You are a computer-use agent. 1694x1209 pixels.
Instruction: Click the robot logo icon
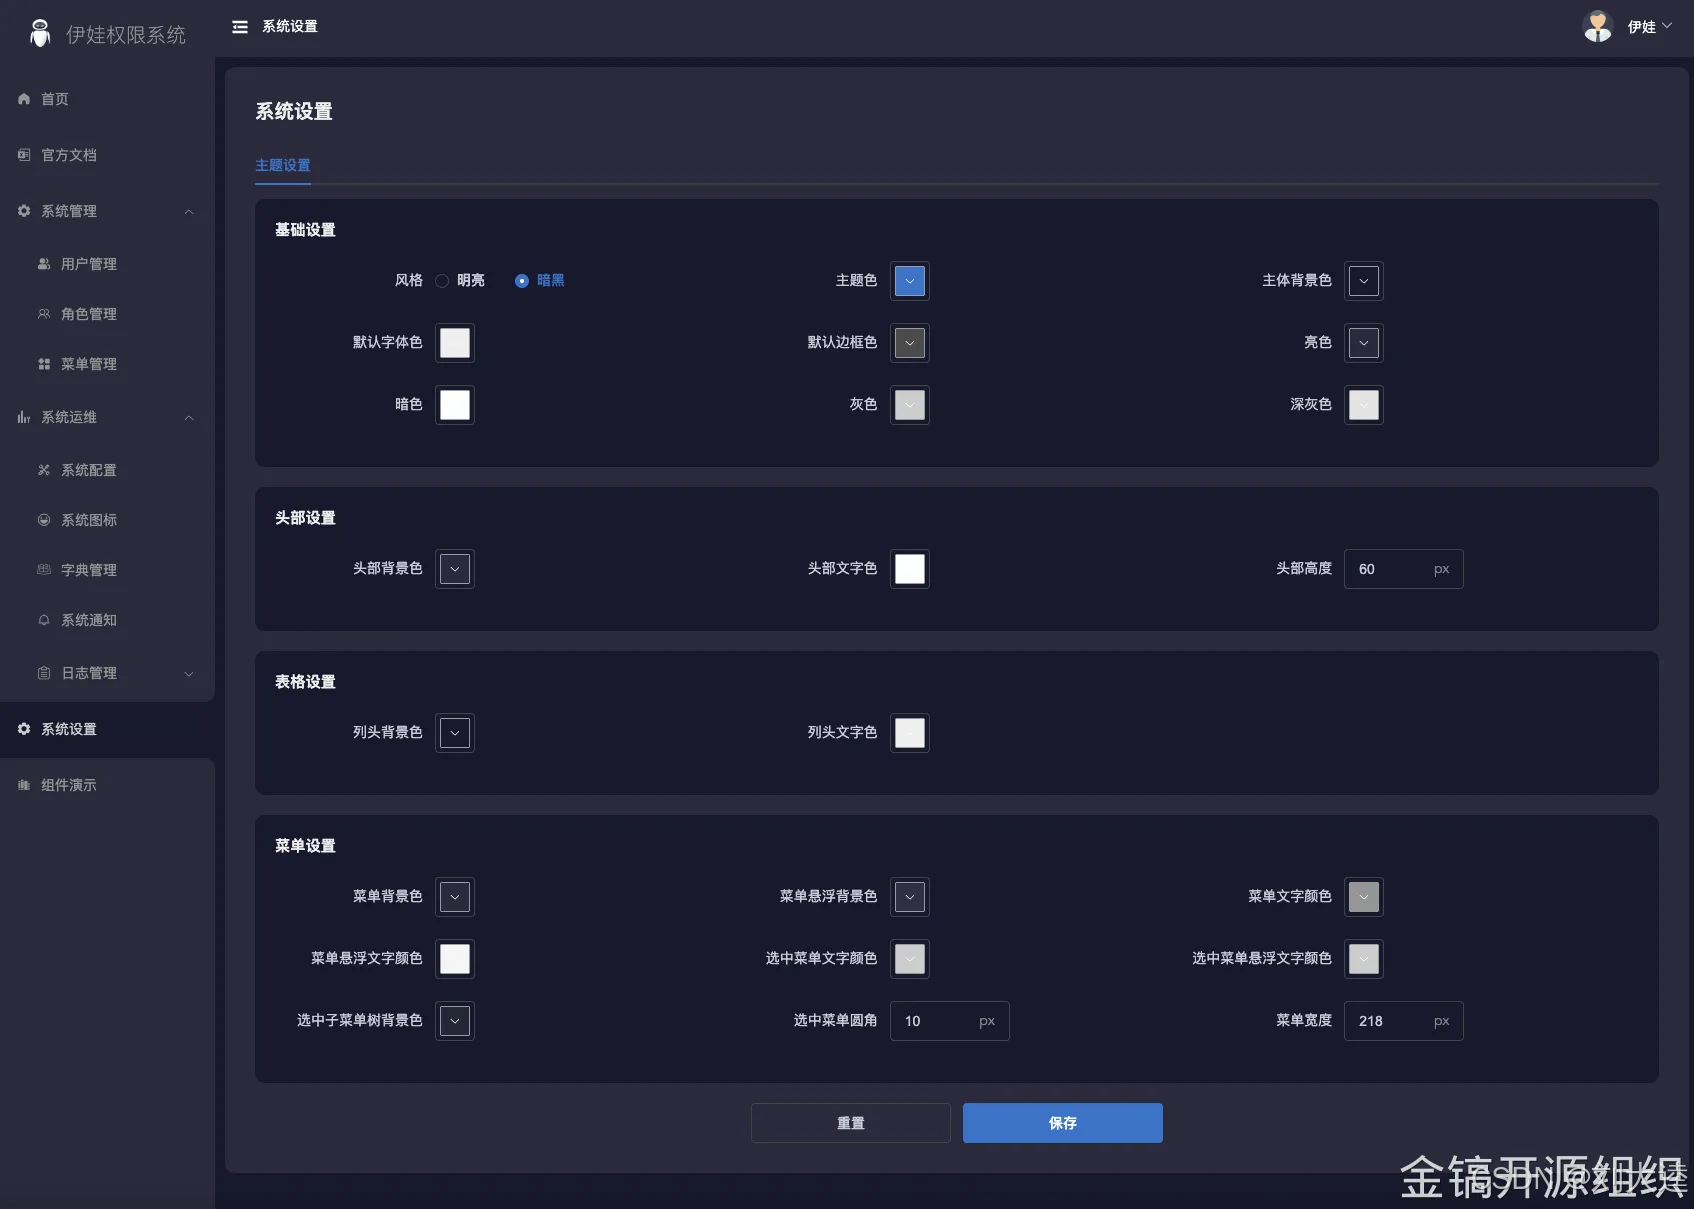click(x=40, y=34)
